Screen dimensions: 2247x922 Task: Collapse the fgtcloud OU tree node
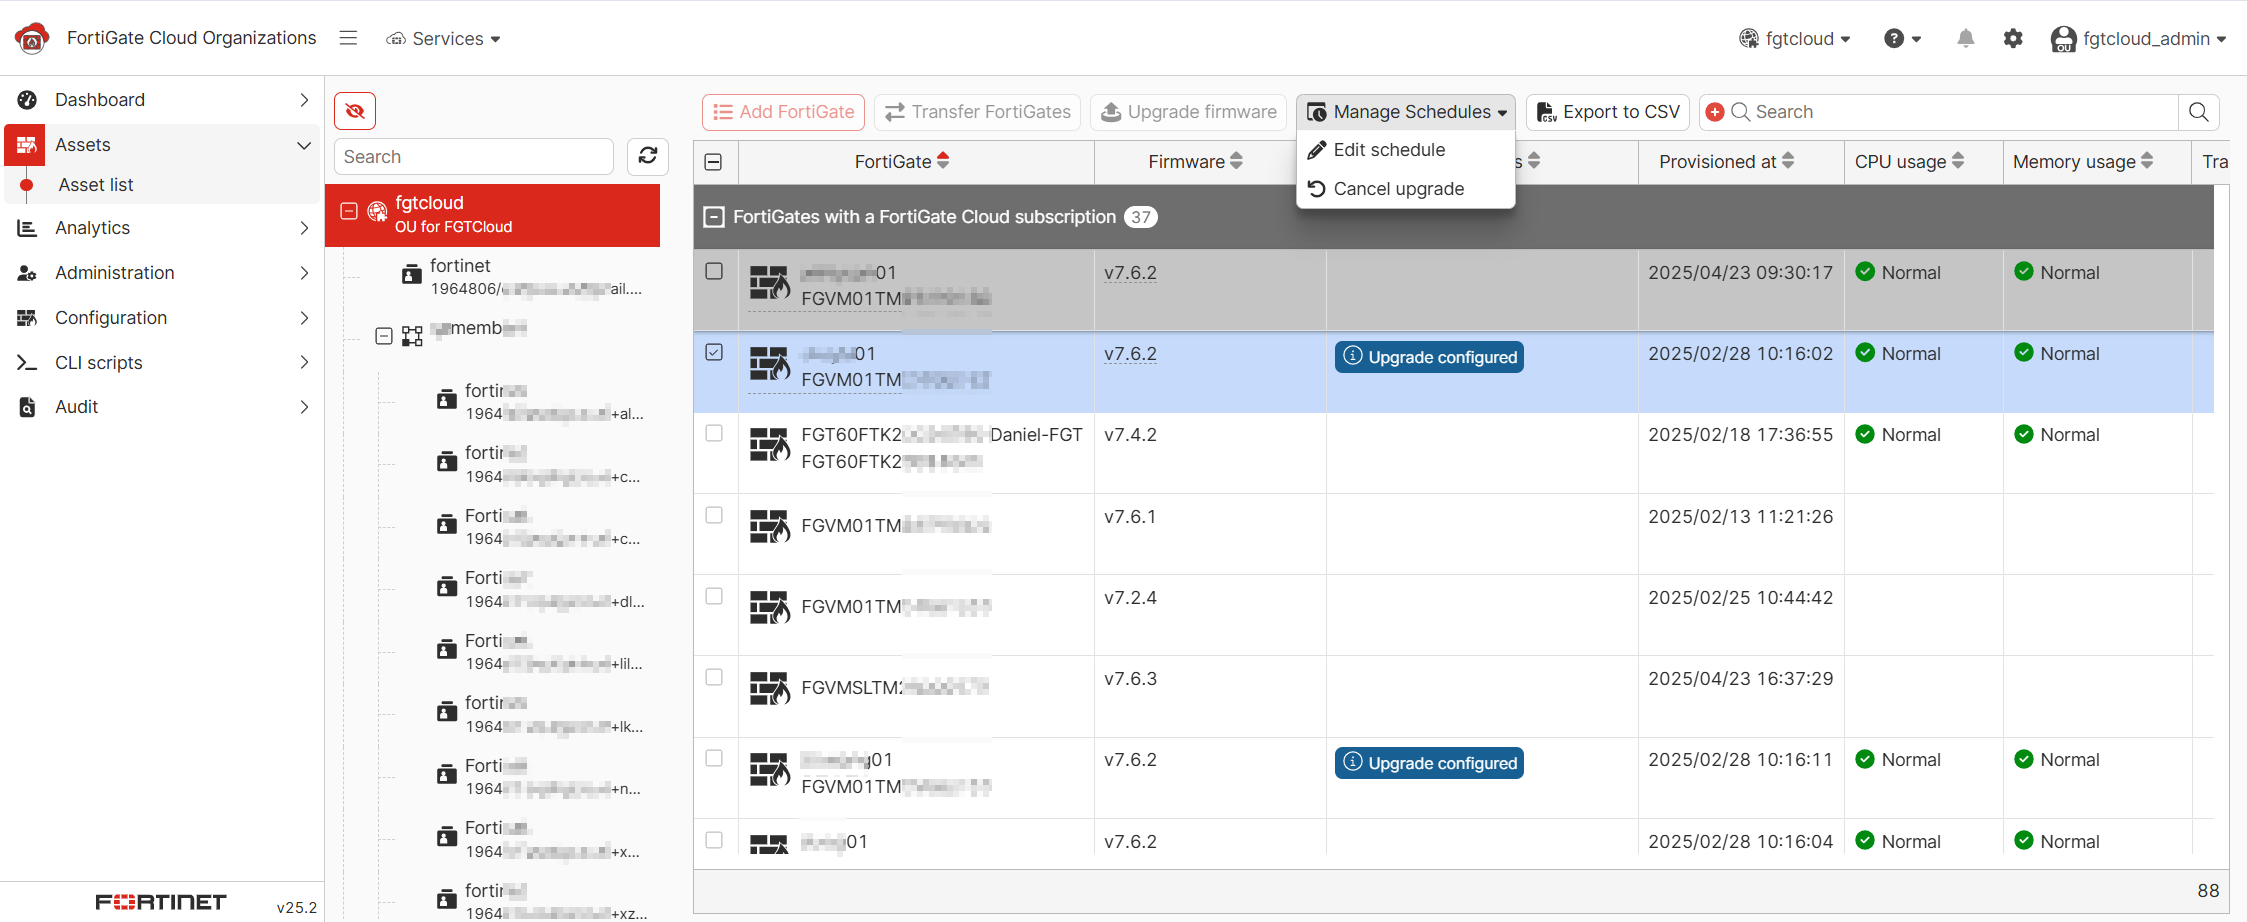[349, 211]
